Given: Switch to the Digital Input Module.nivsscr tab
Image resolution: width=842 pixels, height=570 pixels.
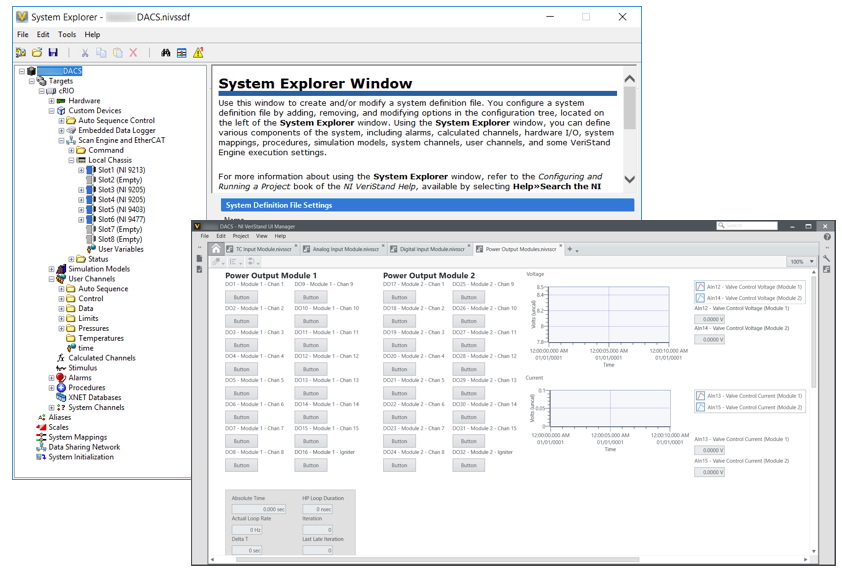Looking at the screenshot, I should pyautogui.click(x=432, y=249).
